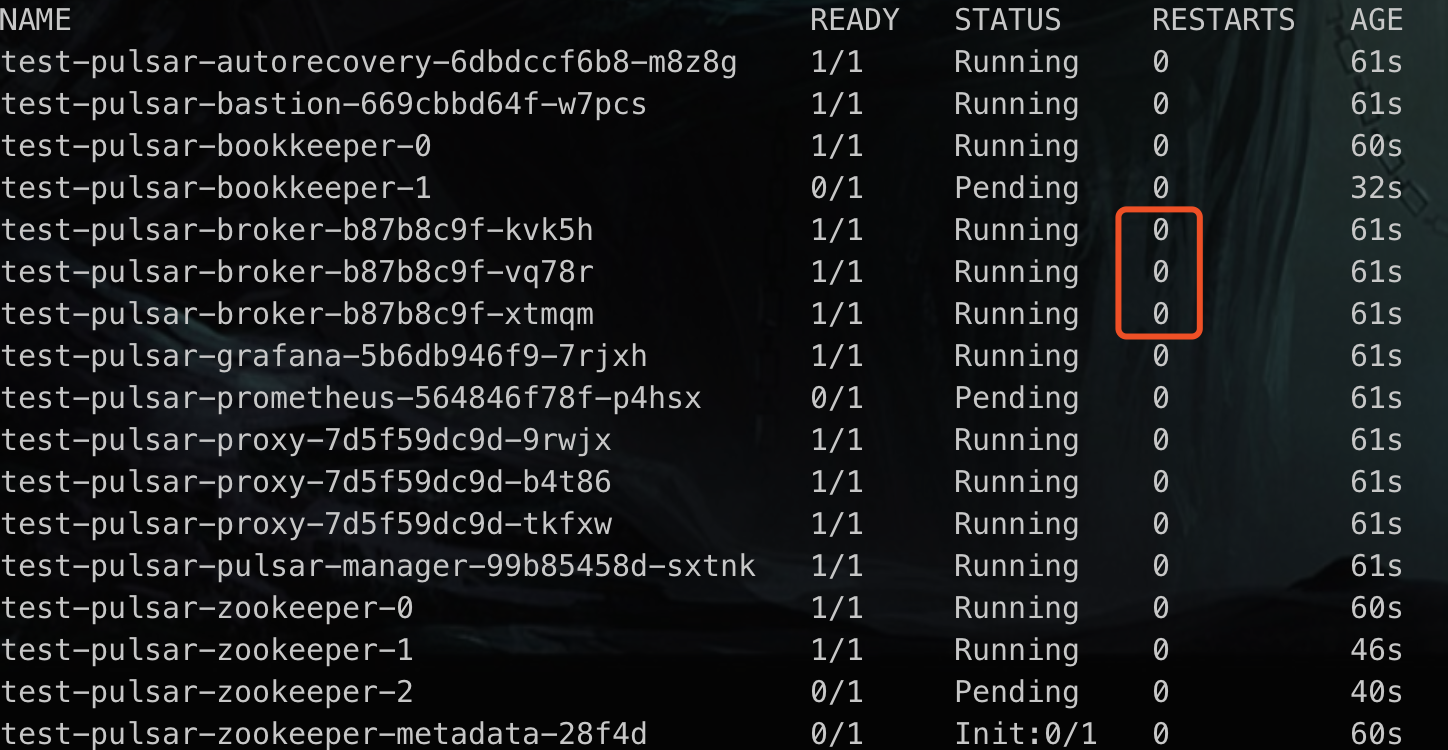Click 40s age of zookeeper-2 row
1448x750 pixels.
pyautogui.click(x=1376, y=693)
